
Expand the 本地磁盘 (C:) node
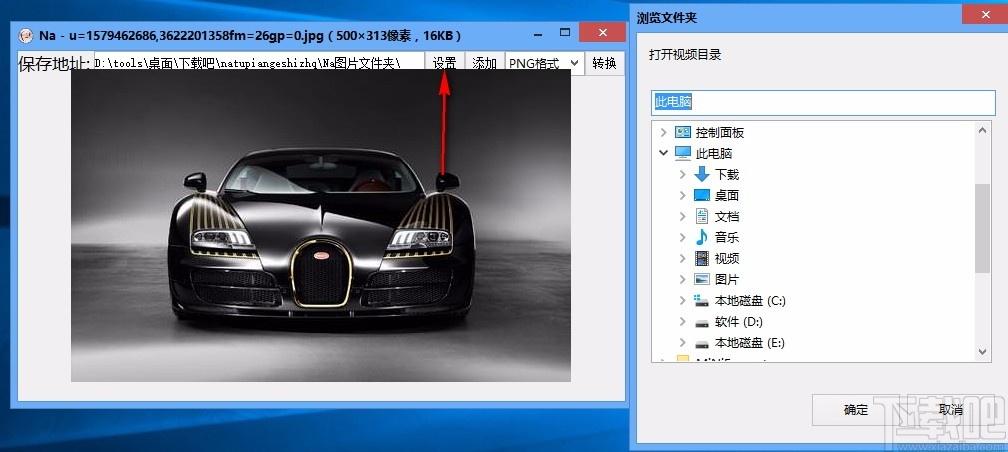[683, 300]
